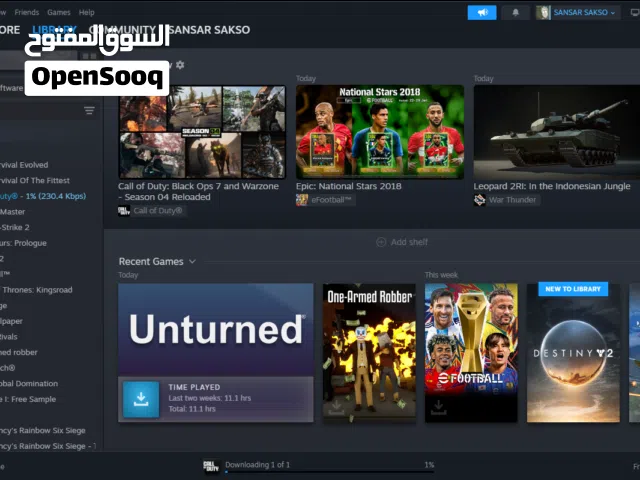Click the eFootball™ game tag label
640x480 pixels.
click(331, 200)
